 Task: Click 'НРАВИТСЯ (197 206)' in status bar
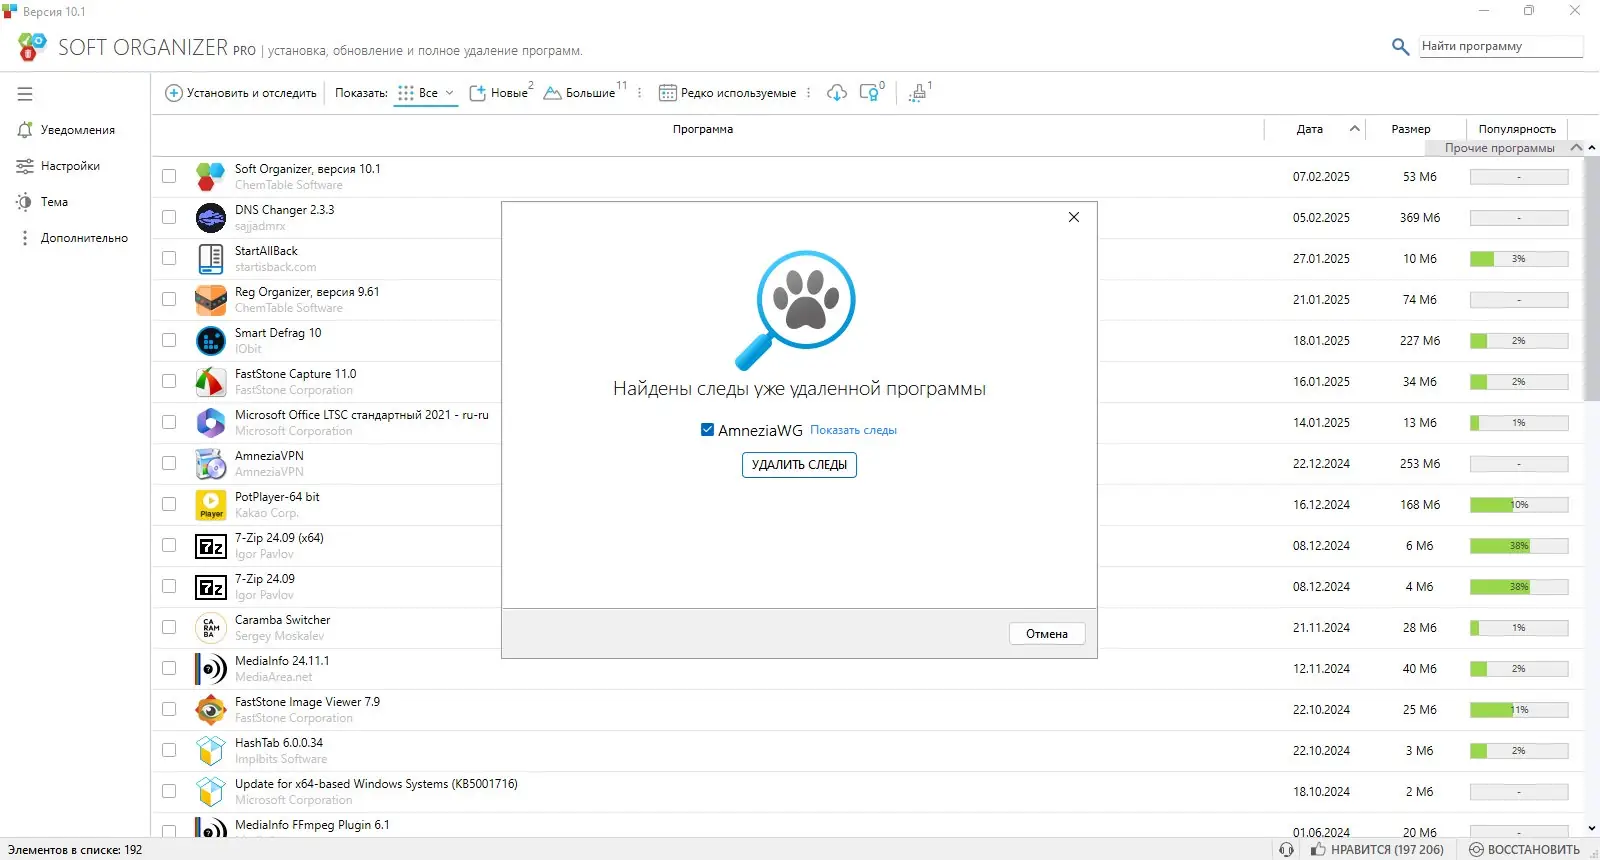tap(1377, 850)
